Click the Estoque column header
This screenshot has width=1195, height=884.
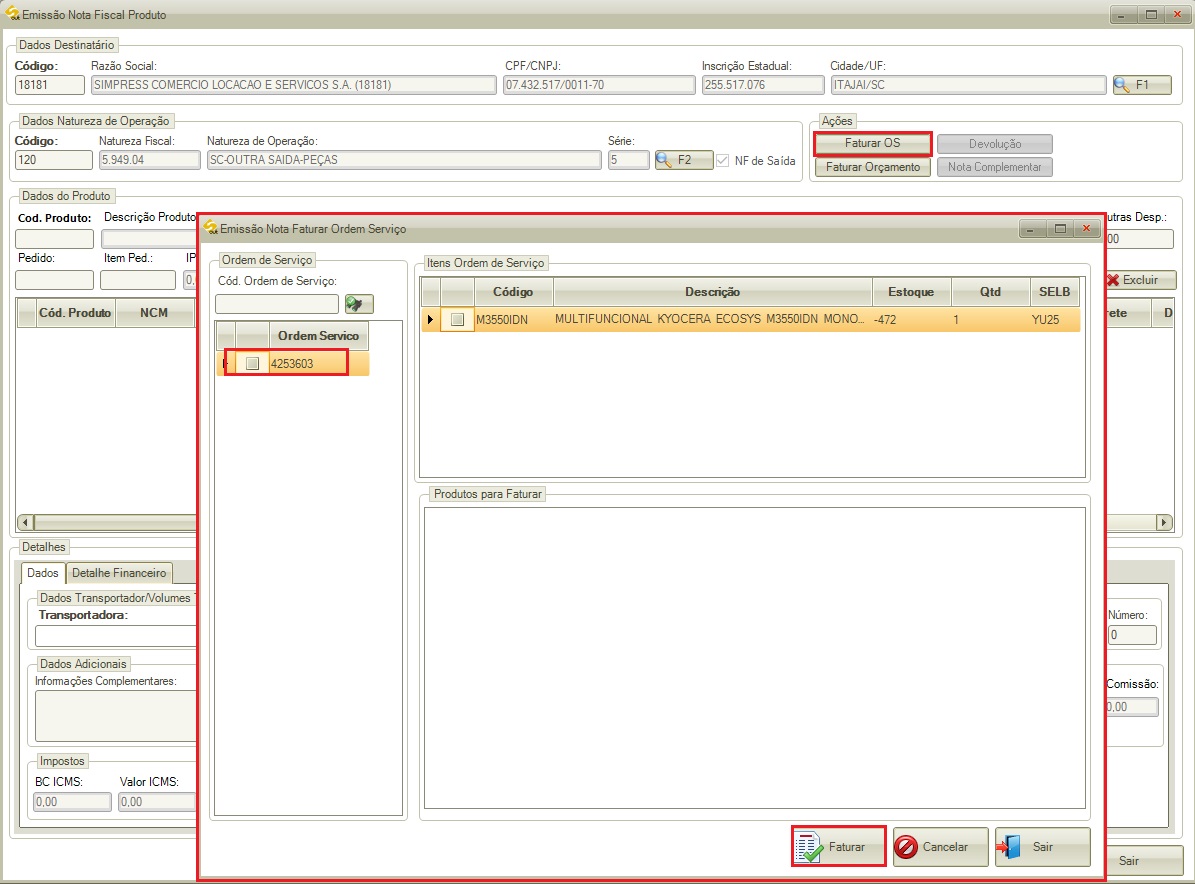(911, 292)
